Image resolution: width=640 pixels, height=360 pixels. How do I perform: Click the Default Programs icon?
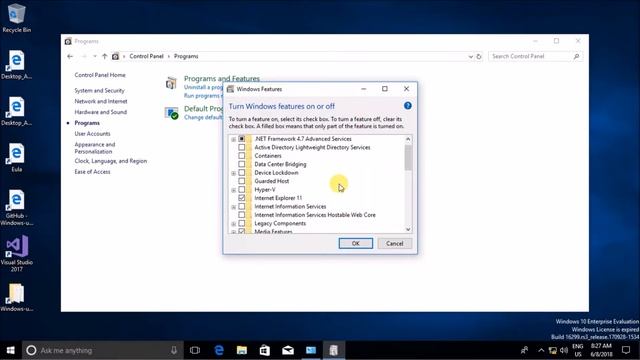pyautogui.click(x=171, y=113)
